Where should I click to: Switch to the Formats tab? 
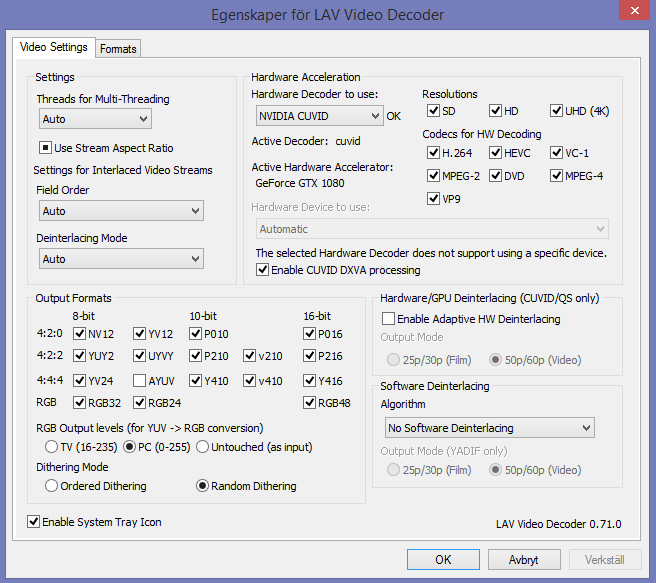118,49
